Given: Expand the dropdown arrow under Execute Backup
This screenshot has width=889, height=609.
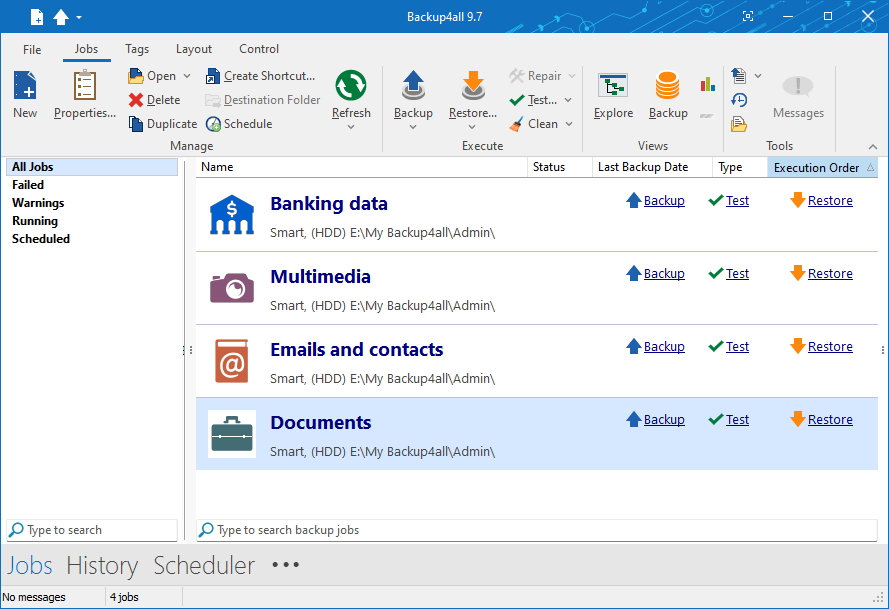Looking at the screenshot, I should coord(413,127).
